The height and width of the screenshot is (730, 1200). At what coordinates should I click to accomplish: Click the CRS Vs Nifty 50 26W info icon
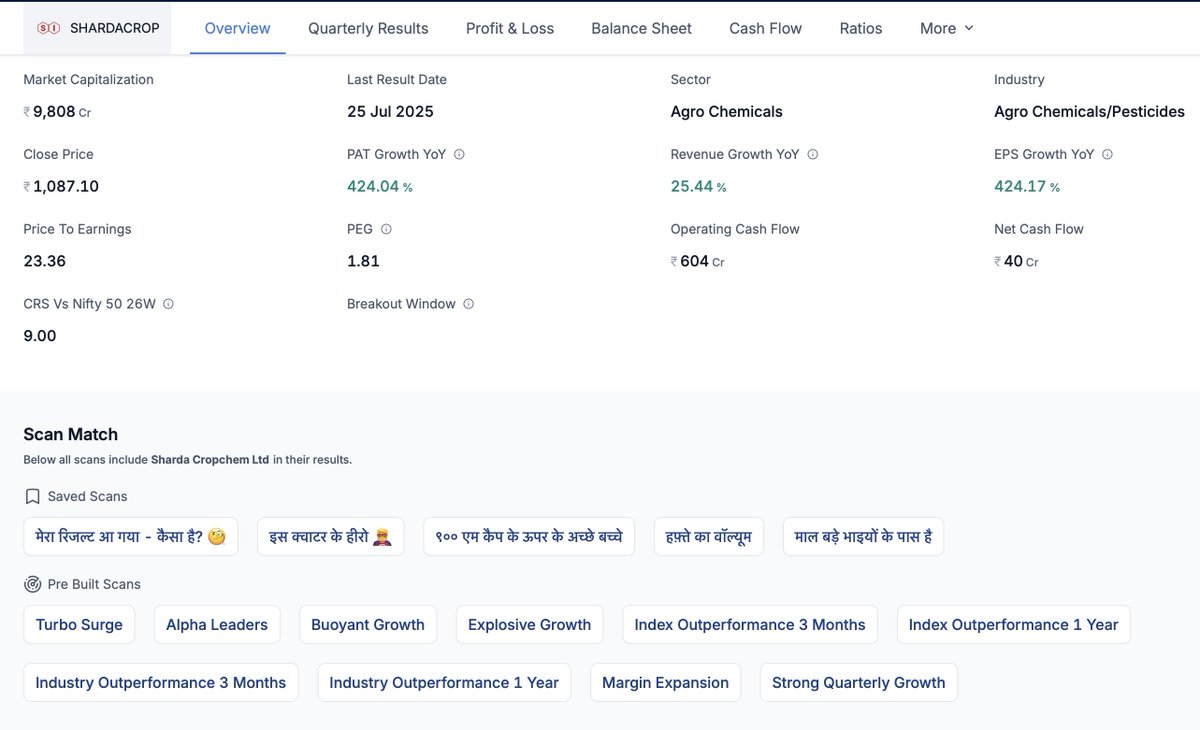click(x=168, y=304)
